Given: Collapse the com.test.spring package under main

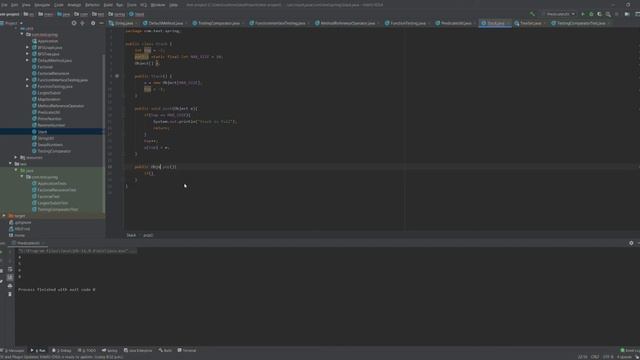Looking at the screenshot, I should (22, 35).
